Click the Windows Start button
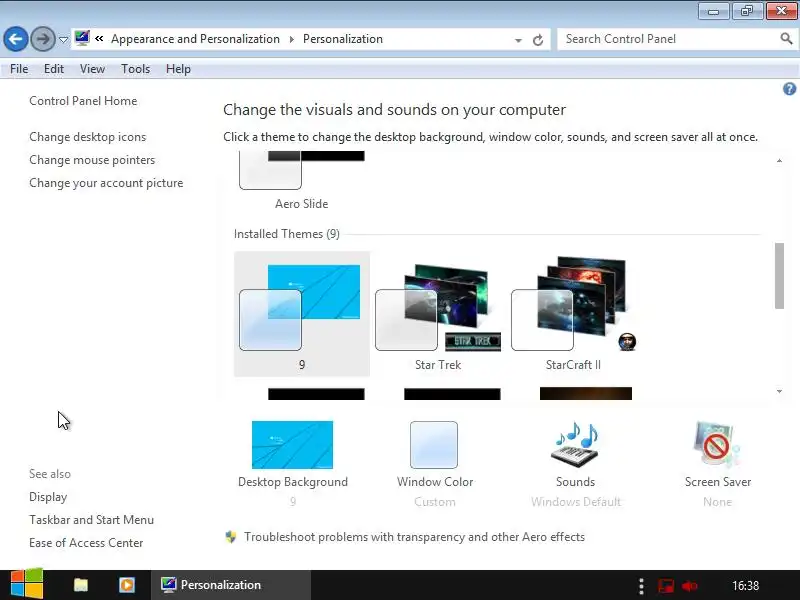The height and width of the screenshot is (600, 800). pos(27,584)
